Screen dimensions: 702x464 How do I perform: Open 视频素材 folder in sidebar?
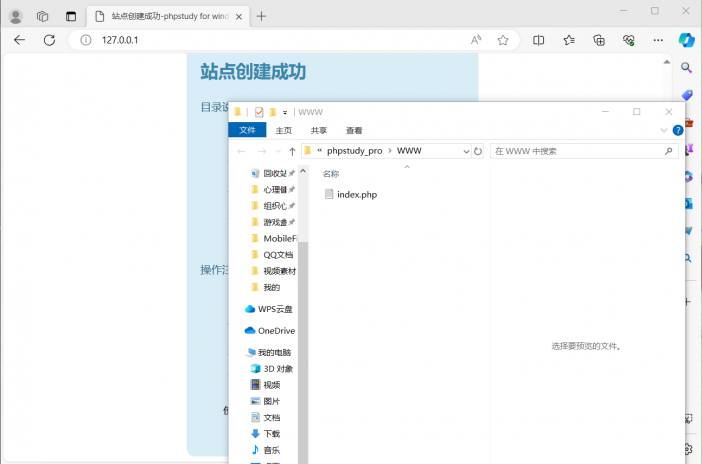tap(273, 271)
